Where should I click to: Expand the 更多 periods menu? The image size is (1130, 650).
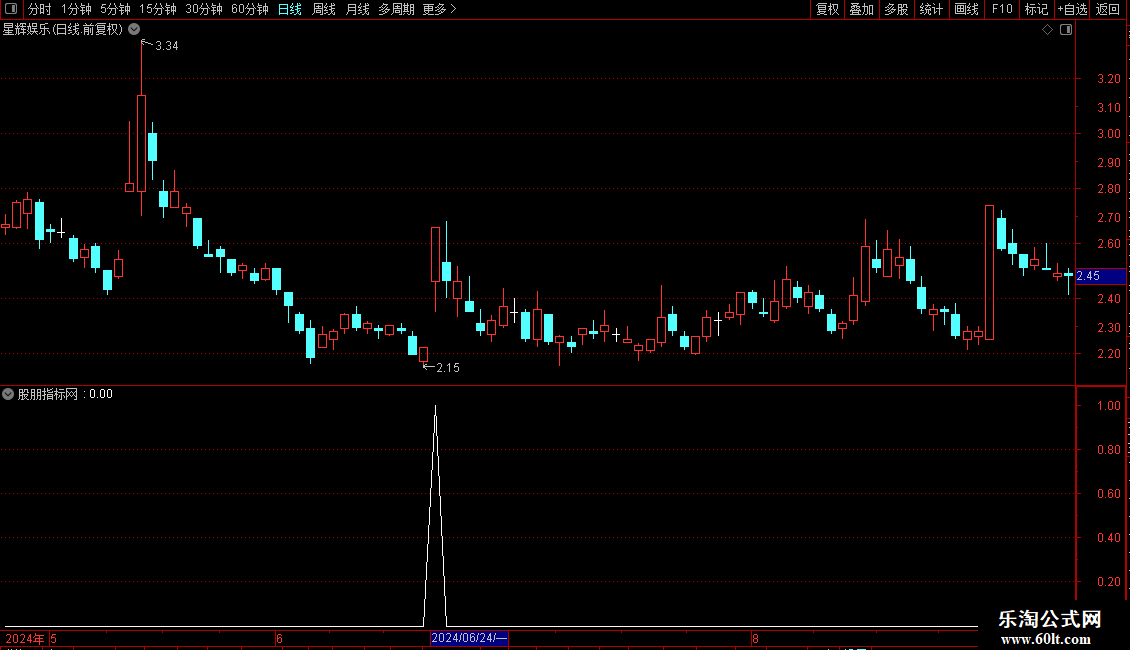[x=440, y=9]
